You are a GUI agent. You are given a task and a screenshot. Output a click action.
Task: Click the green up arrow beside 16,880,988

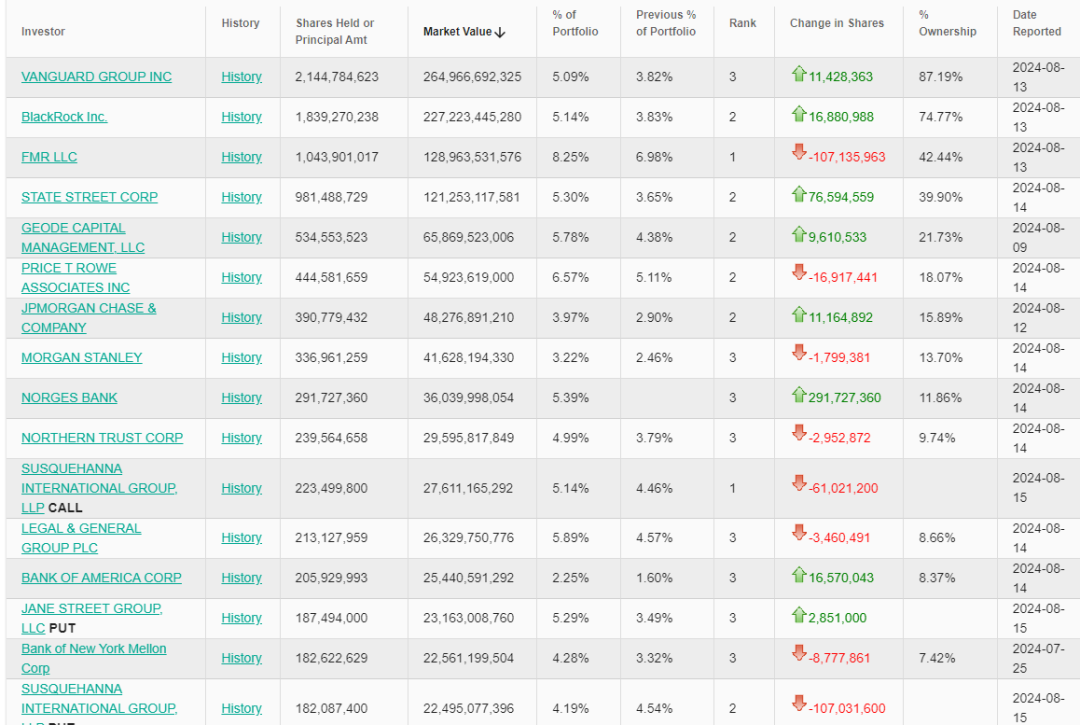click(x=799, y=114)
